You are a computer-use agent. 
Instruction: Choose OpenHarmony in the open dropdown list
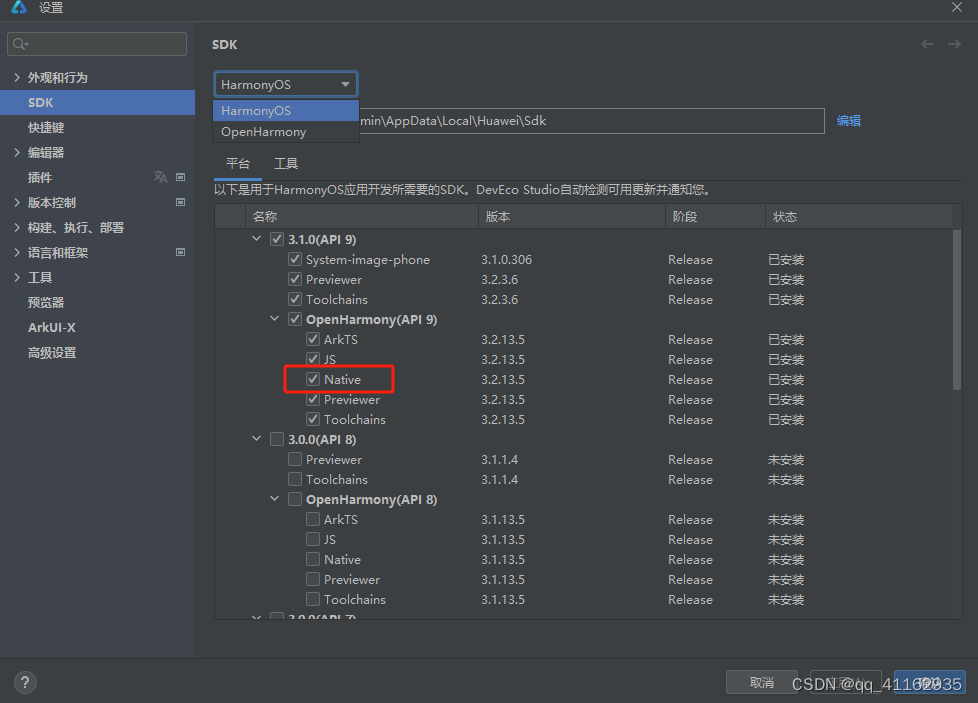tap(286, 132)
